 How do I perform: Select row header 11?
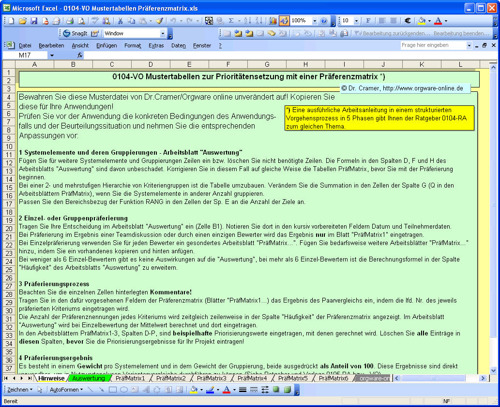click(9, 155)
